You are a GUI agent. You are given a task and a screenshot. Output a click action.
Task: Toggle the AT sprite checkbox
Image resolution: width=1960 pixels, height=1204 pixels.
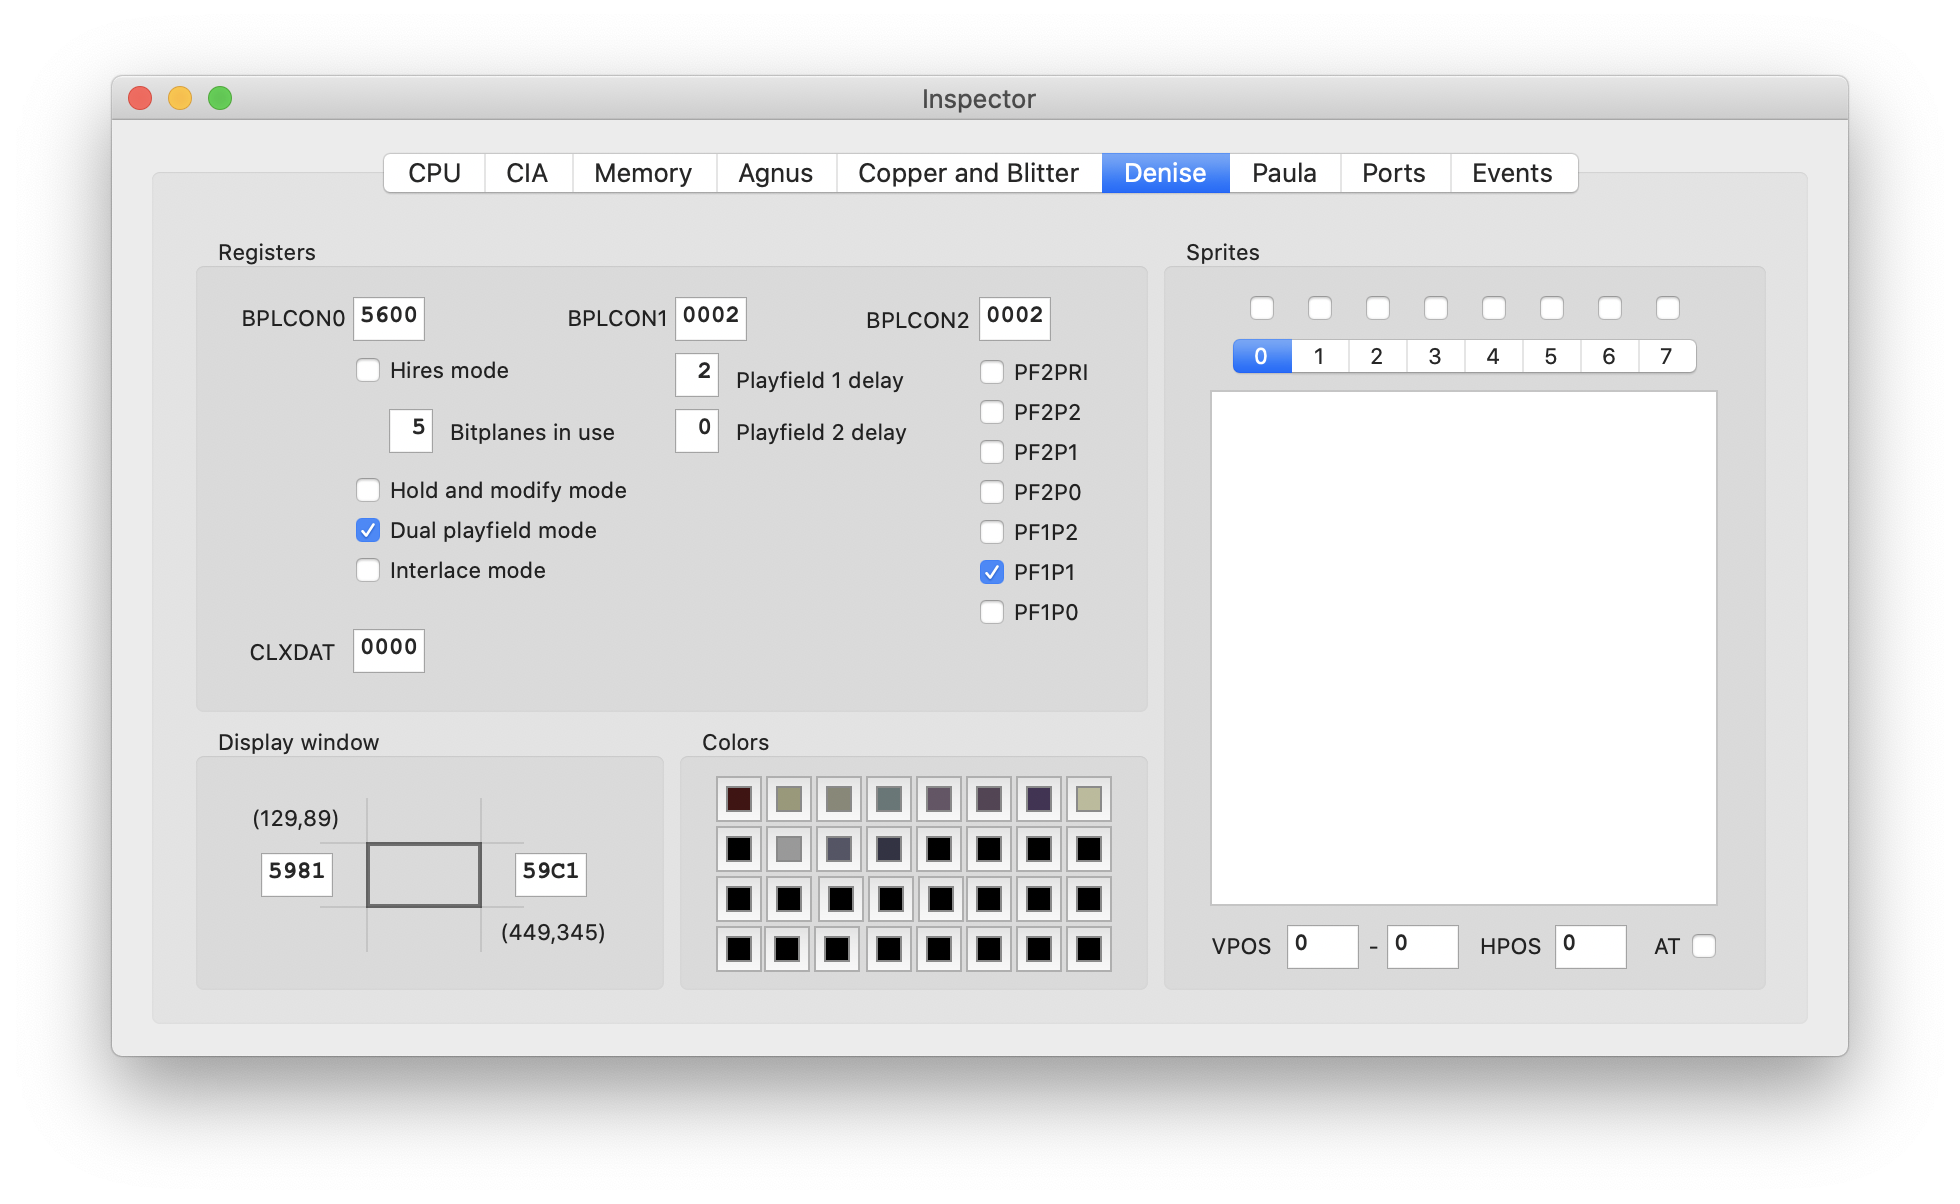click(x=1704, y=946)
